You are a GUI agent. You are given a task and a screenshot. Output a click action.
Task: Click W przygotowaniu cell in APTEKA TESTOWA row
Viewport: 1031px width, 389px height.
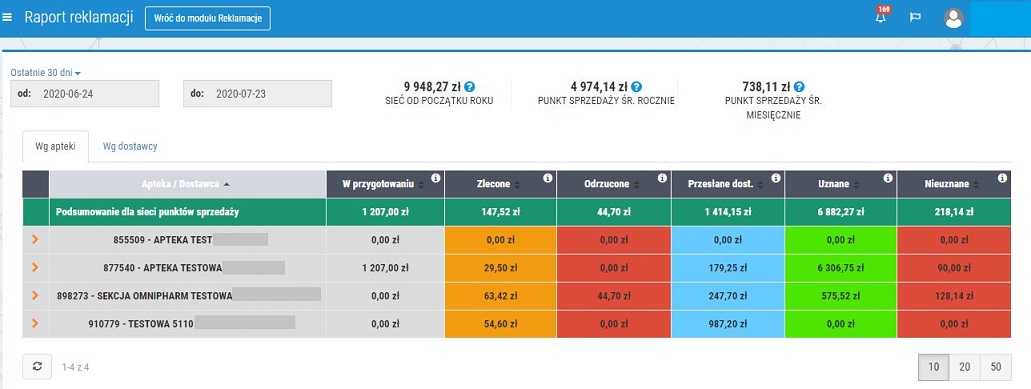click(x=385, y=268)
